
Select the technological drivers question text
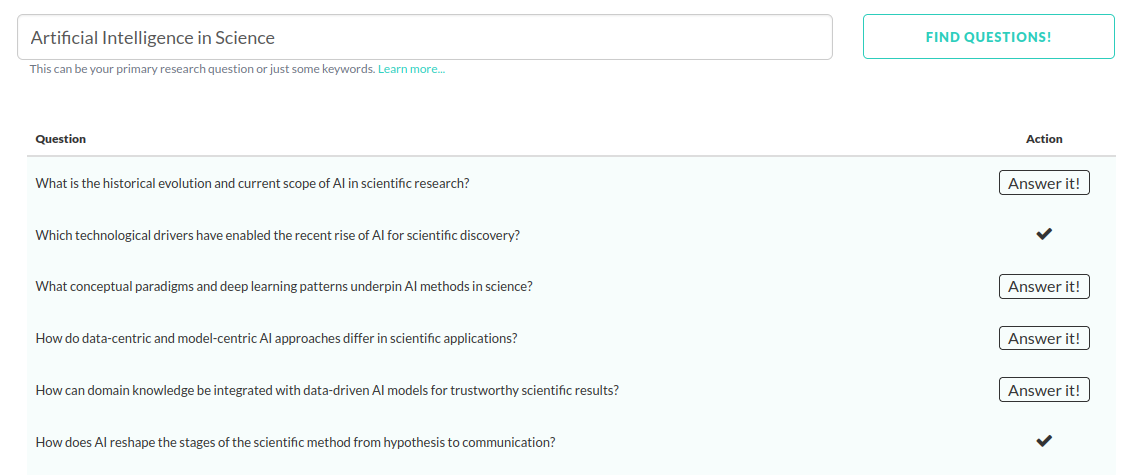277,236
